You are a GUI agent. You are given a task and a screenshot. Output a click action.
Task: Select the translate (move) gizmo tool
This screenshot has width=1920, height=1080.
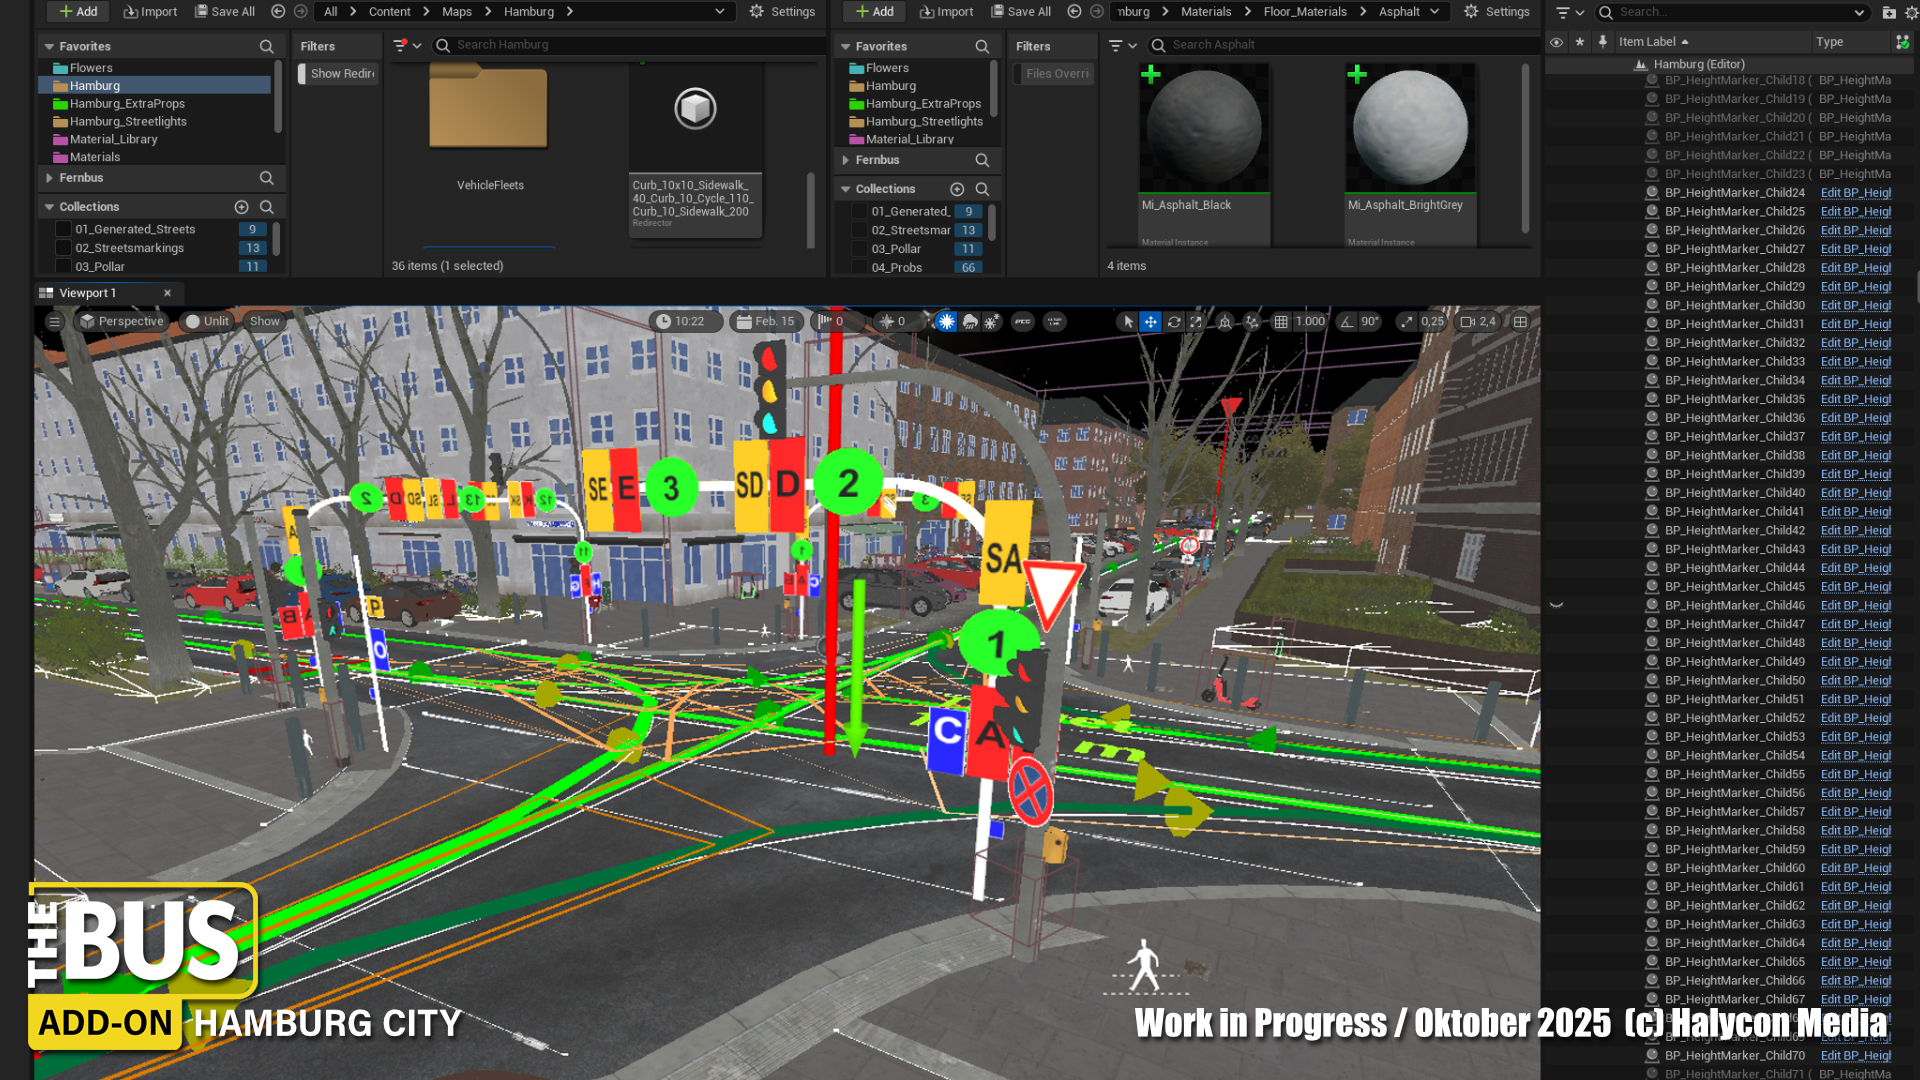pos(1151,322)
